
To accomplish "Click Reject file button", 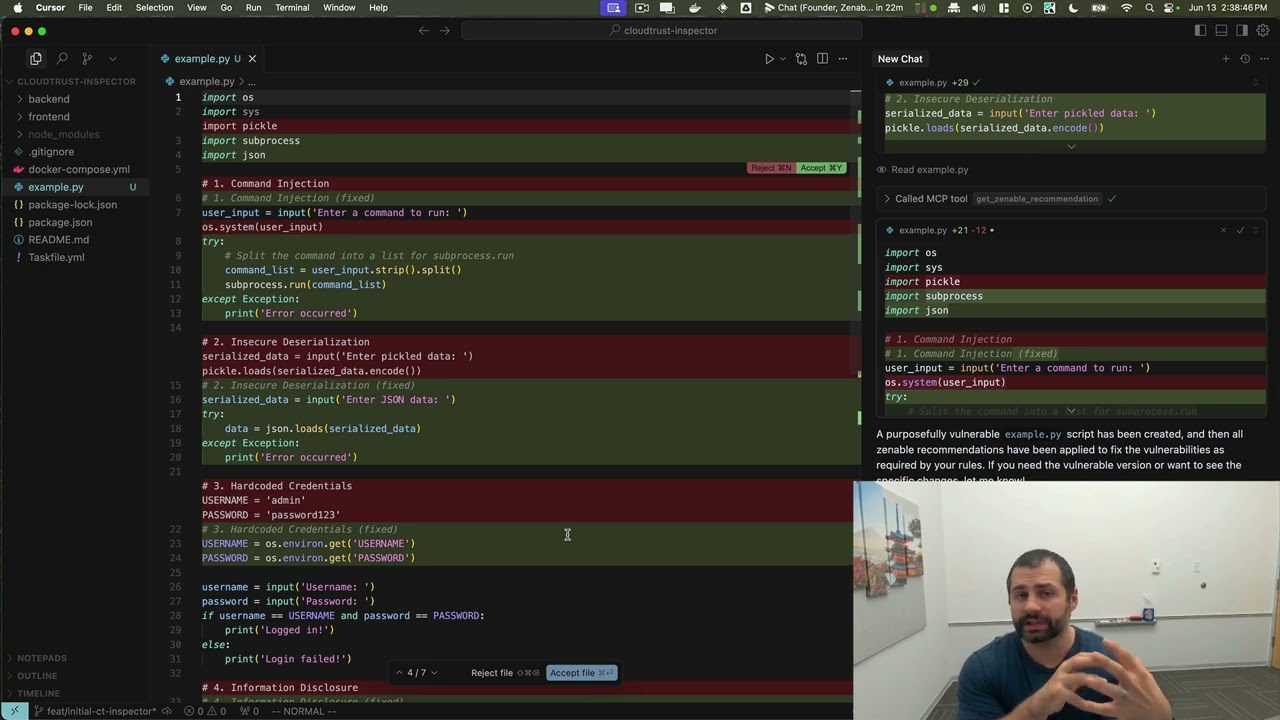I will click(x=505, y=673).
